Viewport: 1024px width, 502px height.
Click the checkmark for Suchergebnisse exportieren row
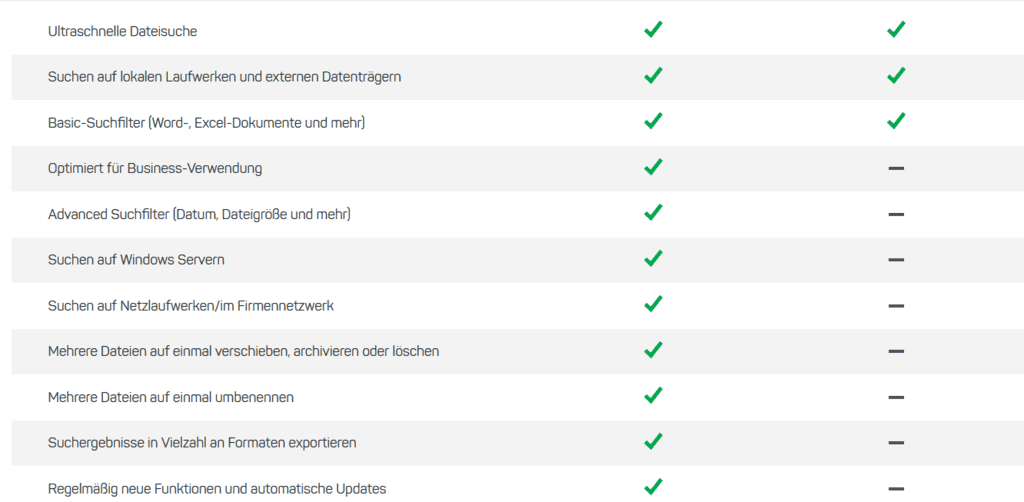pyautogui.click(x=653, y=441)
